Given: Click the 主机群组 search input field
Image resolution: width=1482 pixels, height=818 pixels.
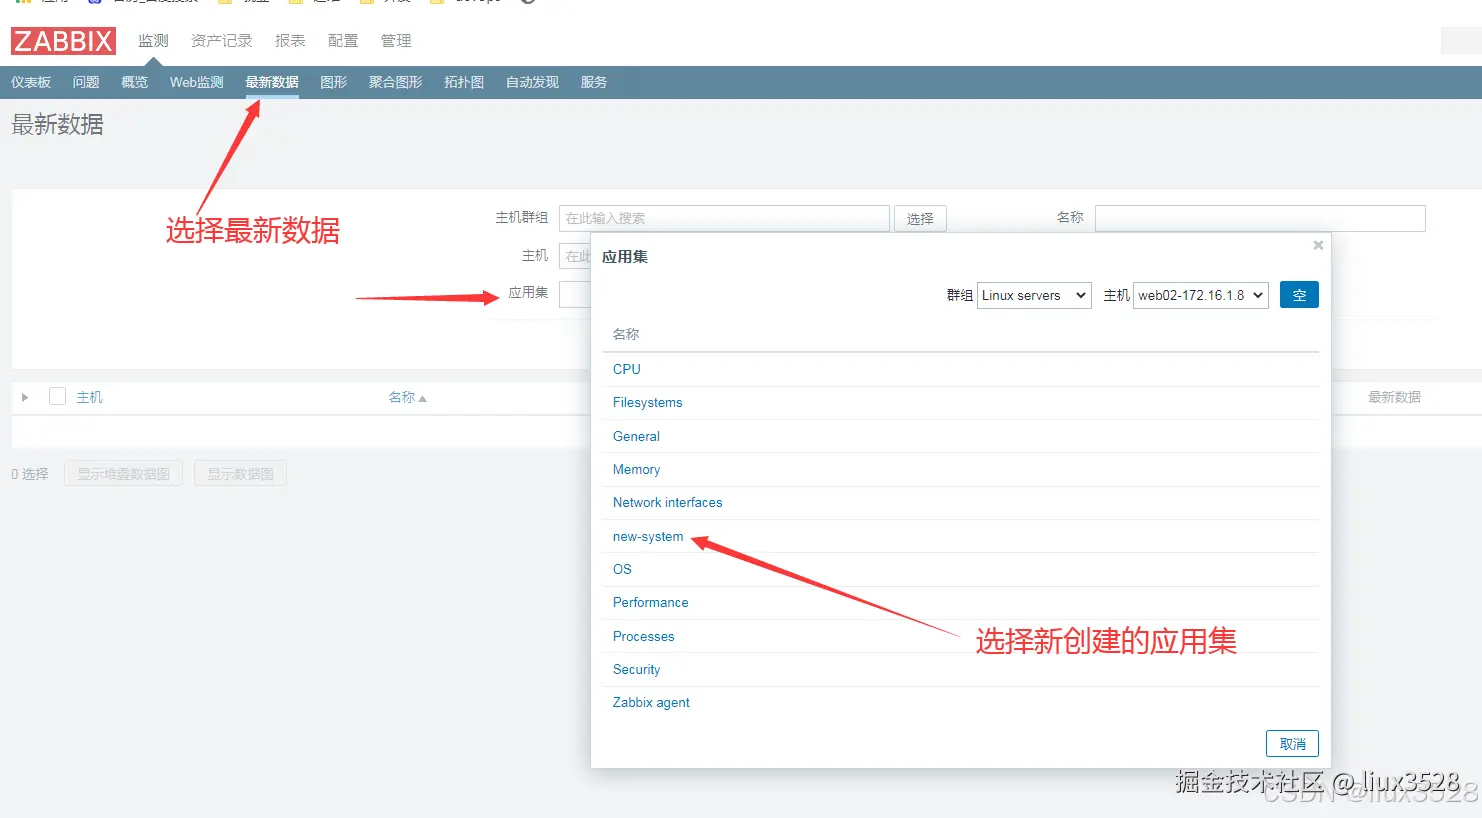Looking at the screenshot, I should (x=724, y=218).
